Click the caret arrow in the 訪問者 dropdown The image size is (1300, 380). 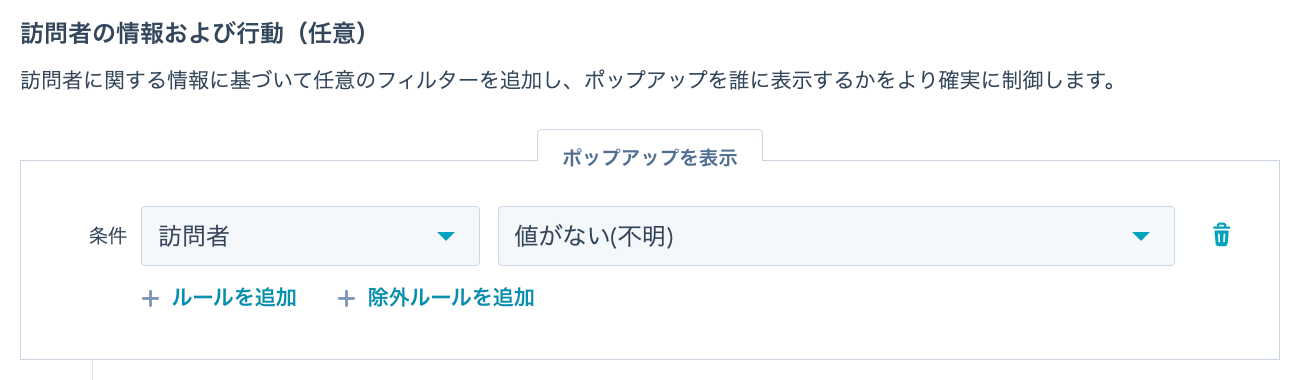click(446, 236)
